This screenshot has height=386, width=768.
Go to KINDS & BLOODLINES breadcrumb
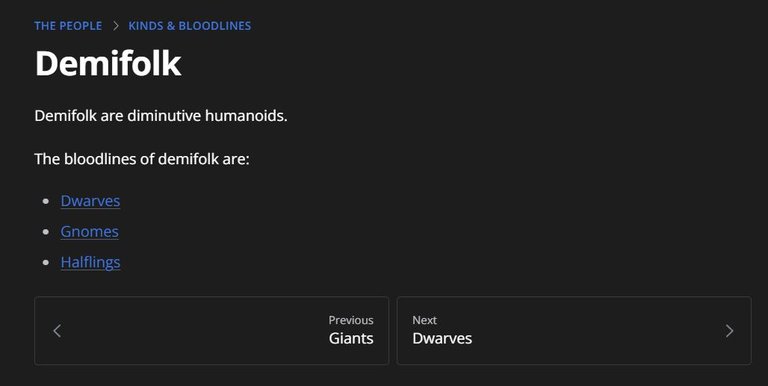click(x=190, y=26)
